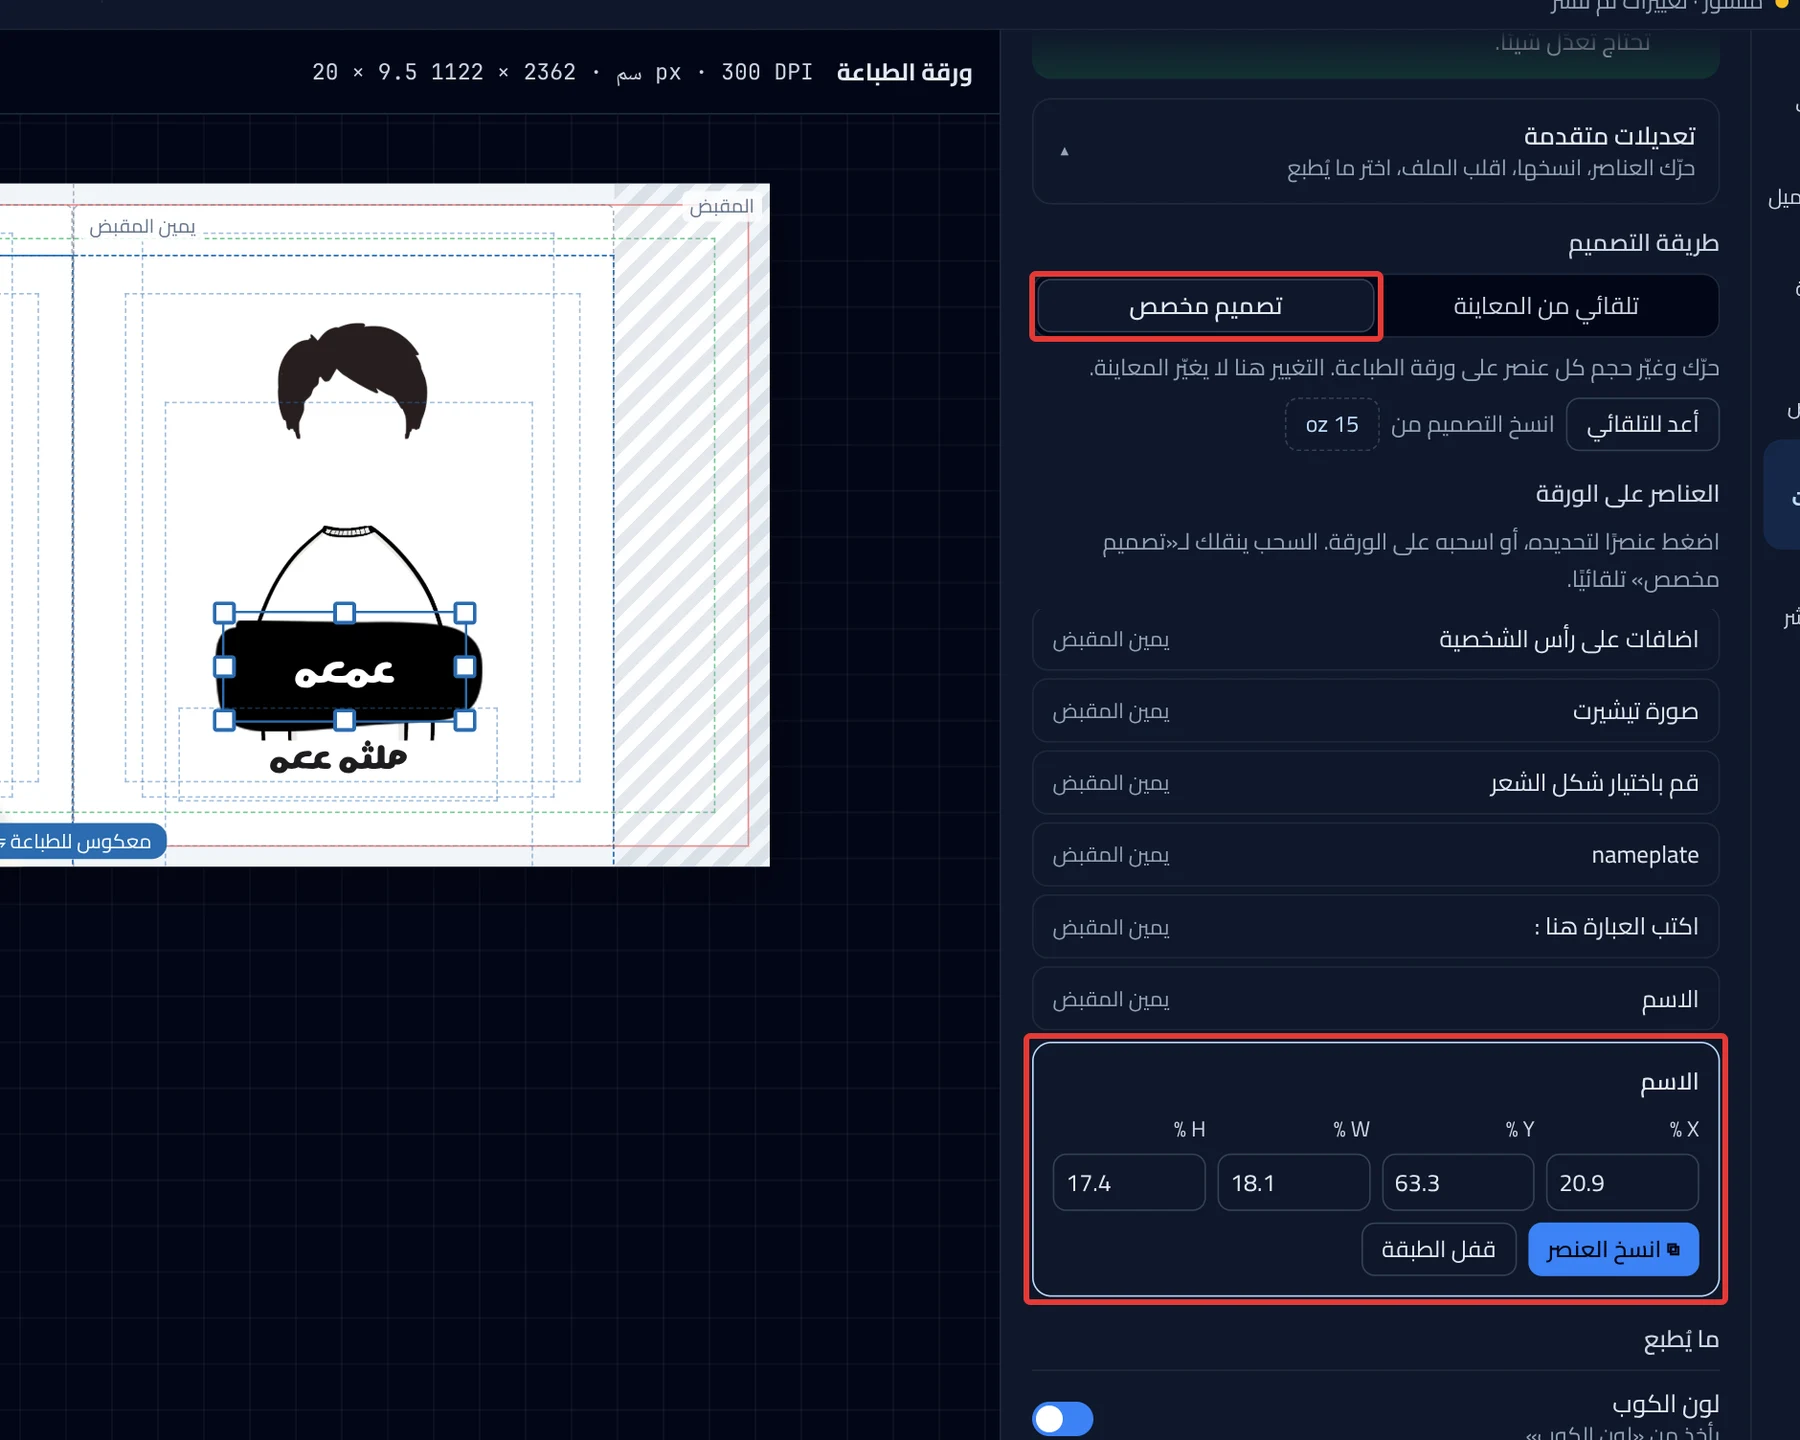Select the تصميم مخصص design mode tab
The image size is (1800, 1440).
(1205, 306)
